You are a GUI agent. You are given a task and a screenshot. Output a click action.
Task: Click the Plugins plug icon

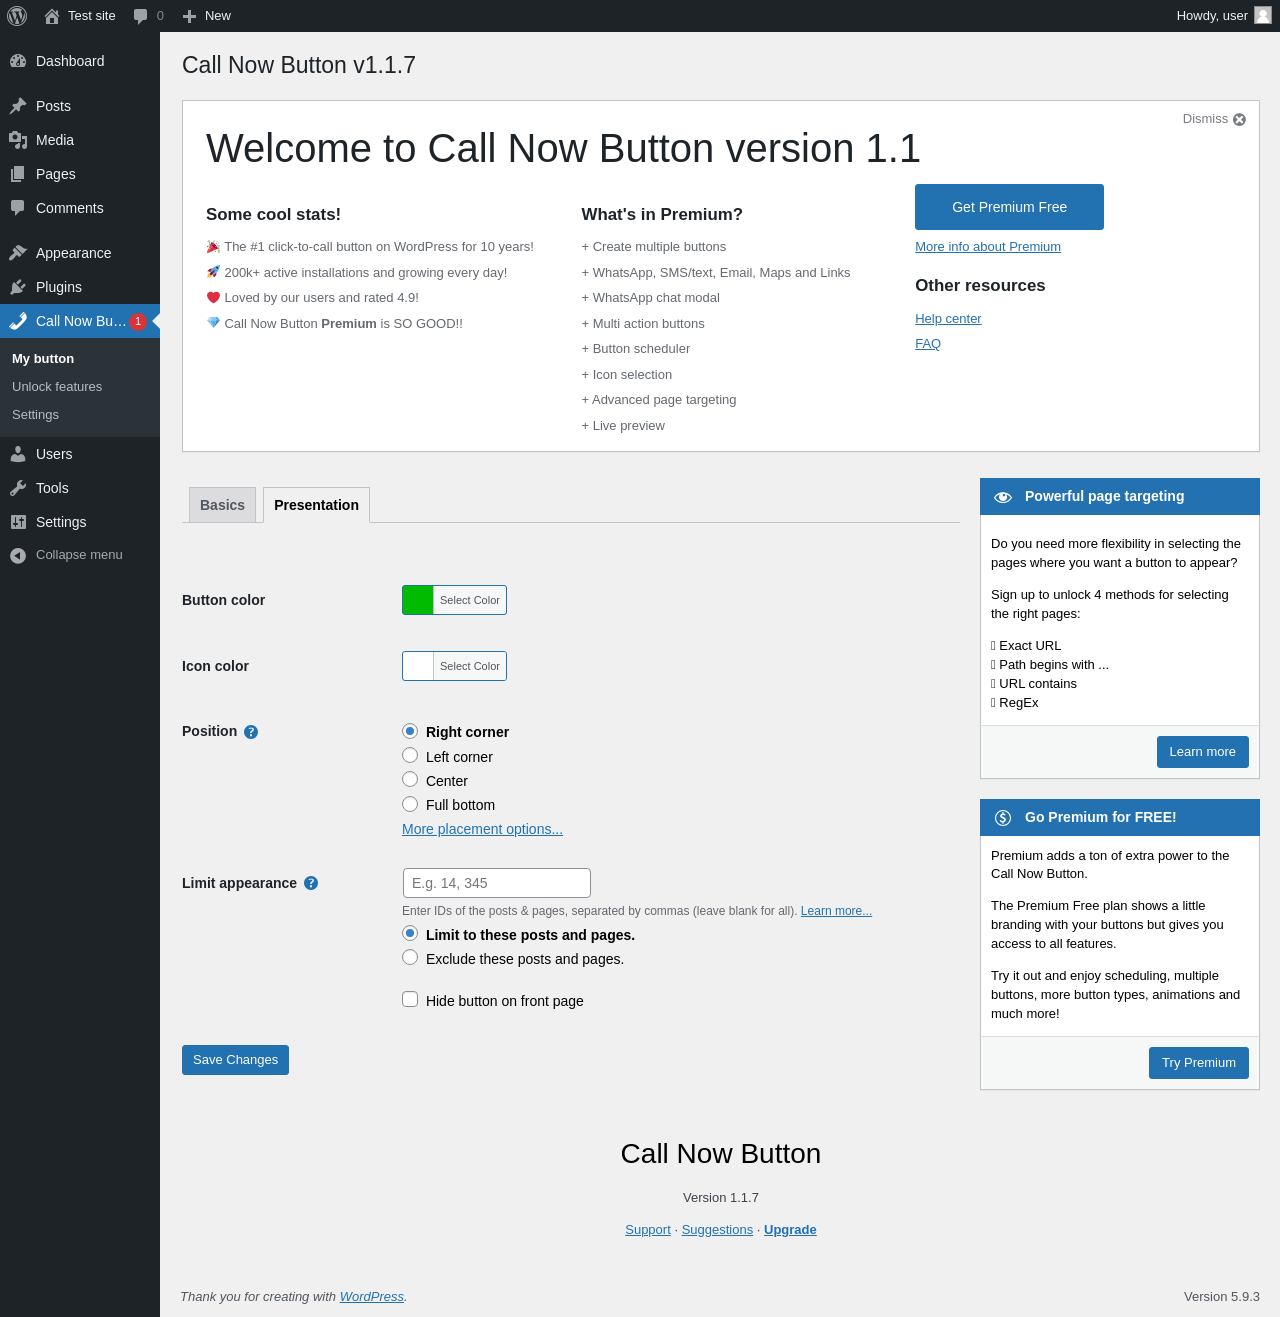pos(18,287)
